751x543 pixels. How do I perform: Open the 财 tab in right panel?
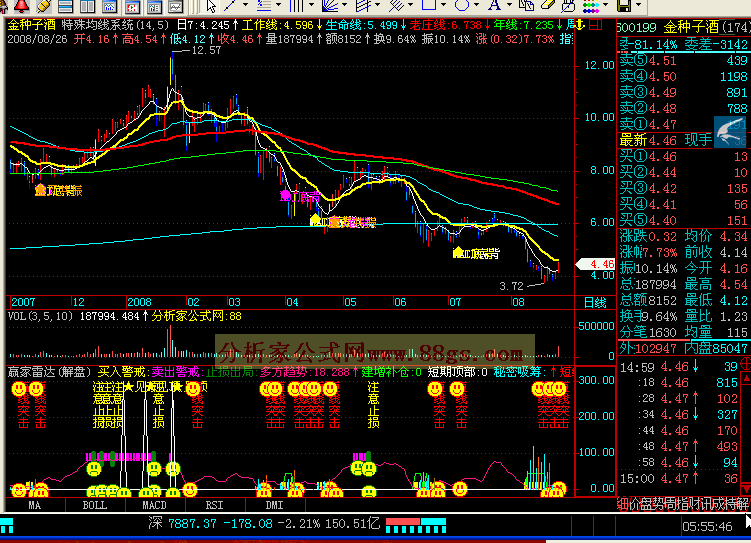coord(692,504)
